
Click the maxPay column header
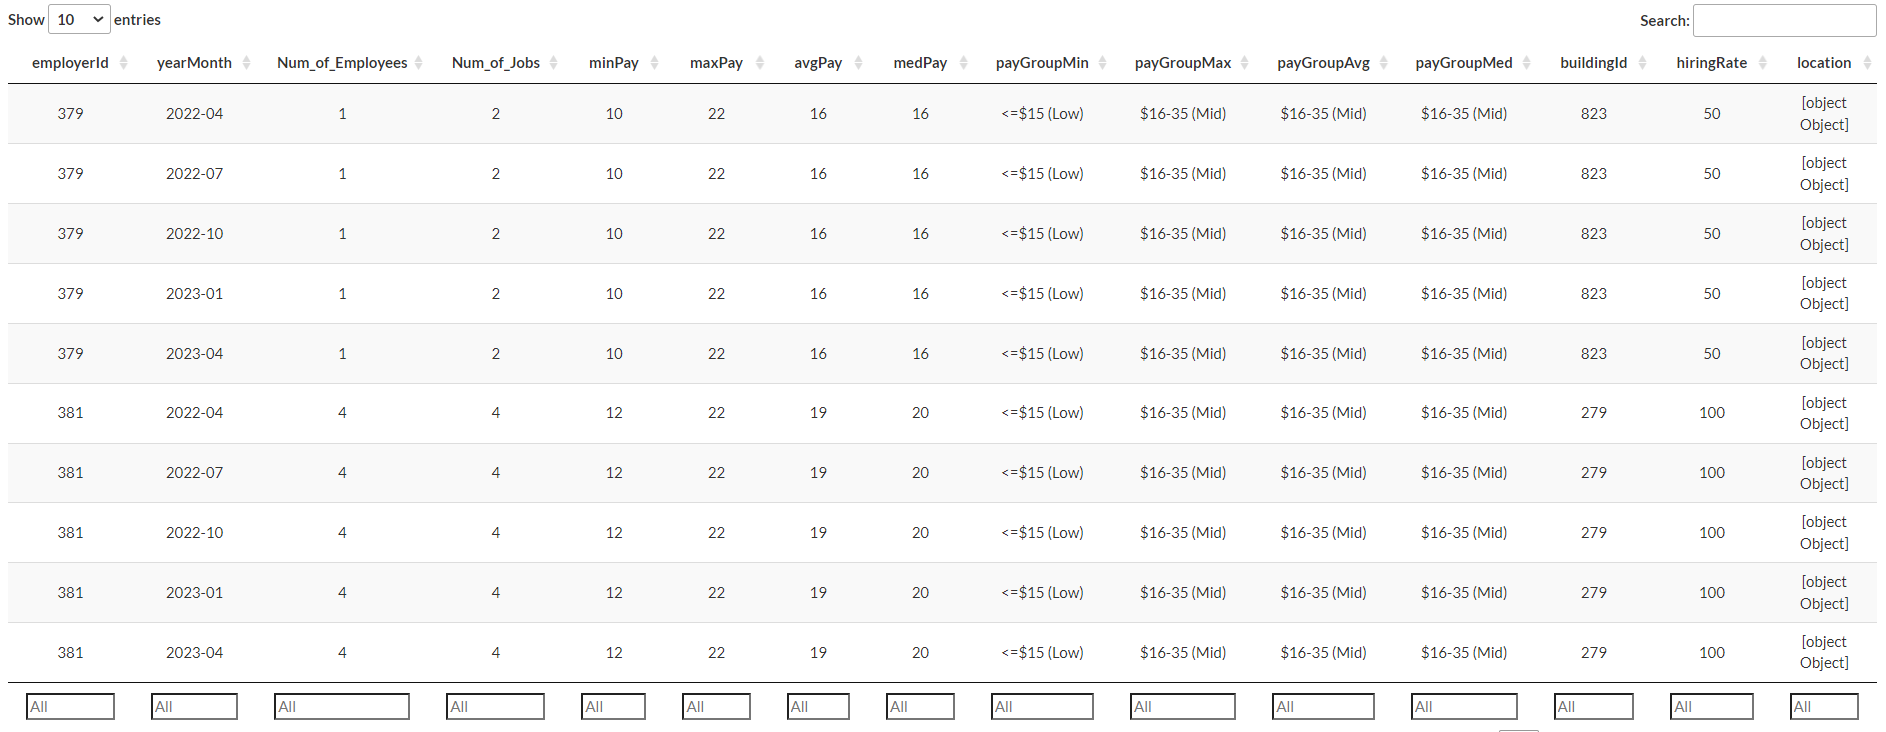pos(716,63)
